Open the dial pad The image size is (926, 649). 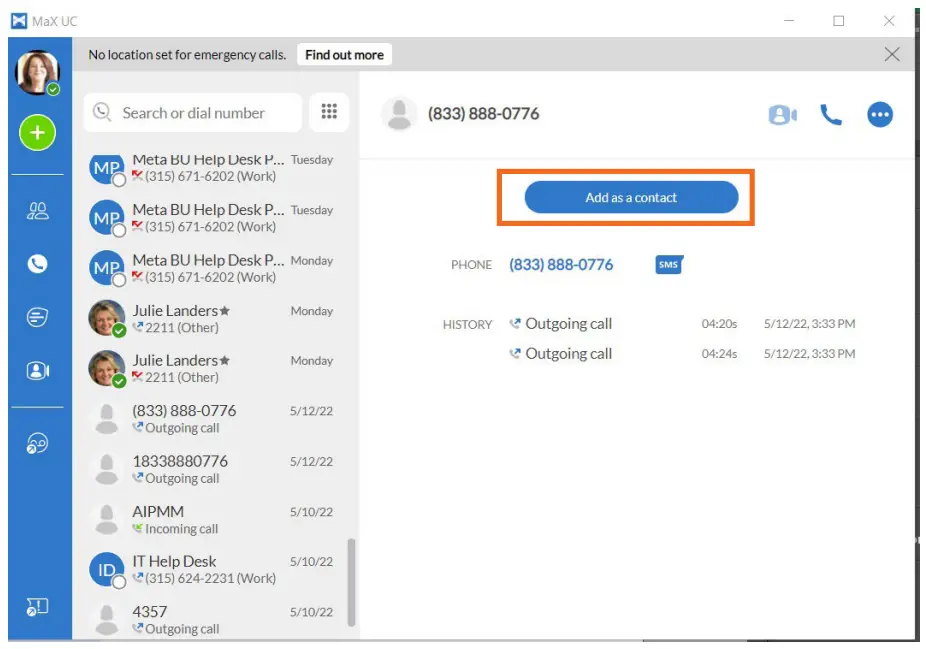coord(330,112)
